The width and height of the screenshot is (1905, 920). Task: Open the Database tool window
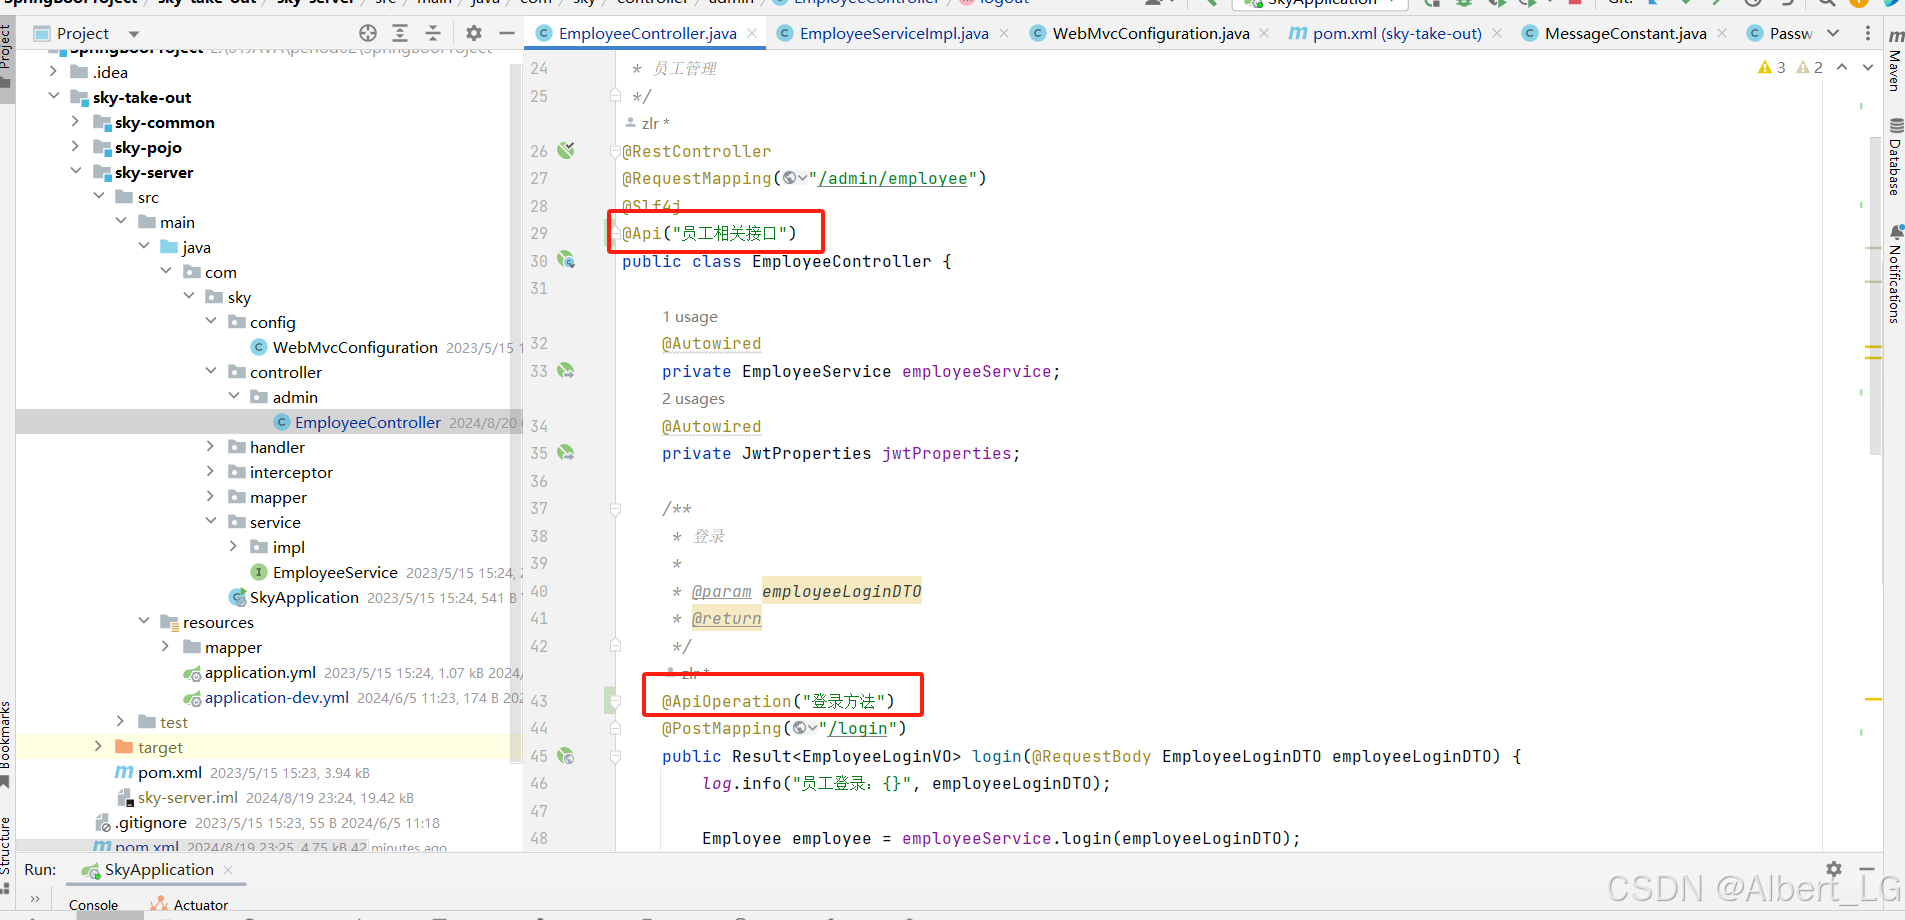point(1895,157)
